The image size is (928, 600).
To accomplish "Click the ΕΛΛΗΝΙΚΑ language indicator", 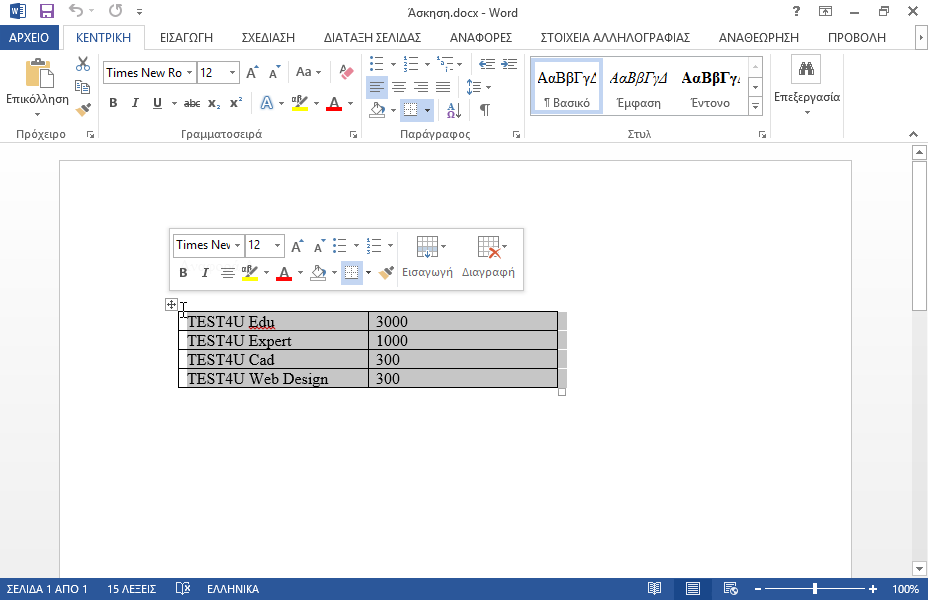I will point(233,589).
